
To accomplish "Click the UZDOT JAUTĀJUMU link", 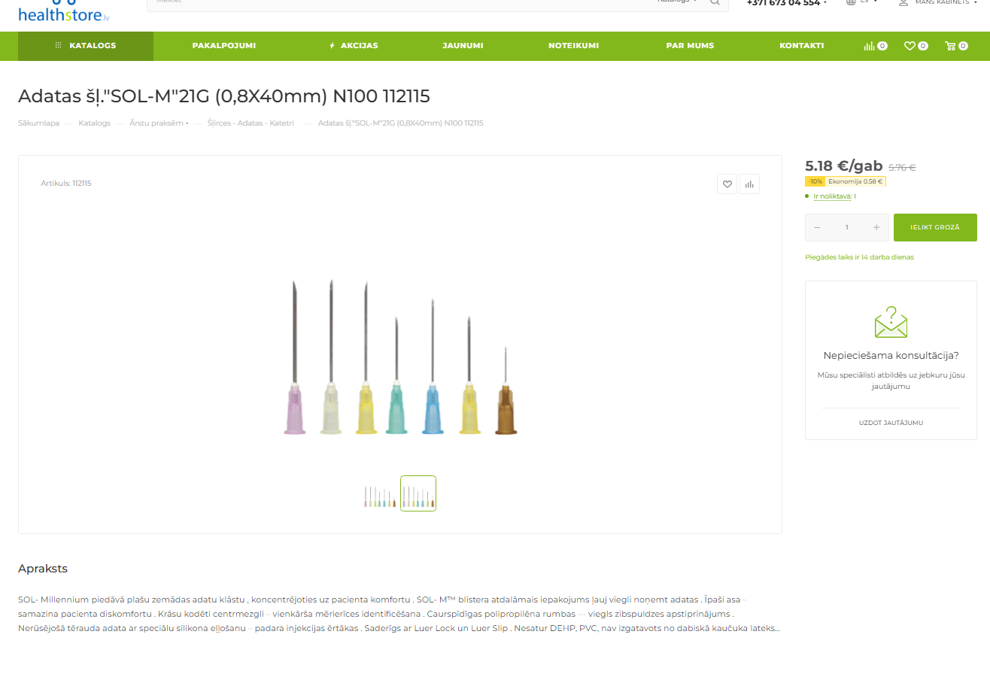I will (x=891, y=422).
